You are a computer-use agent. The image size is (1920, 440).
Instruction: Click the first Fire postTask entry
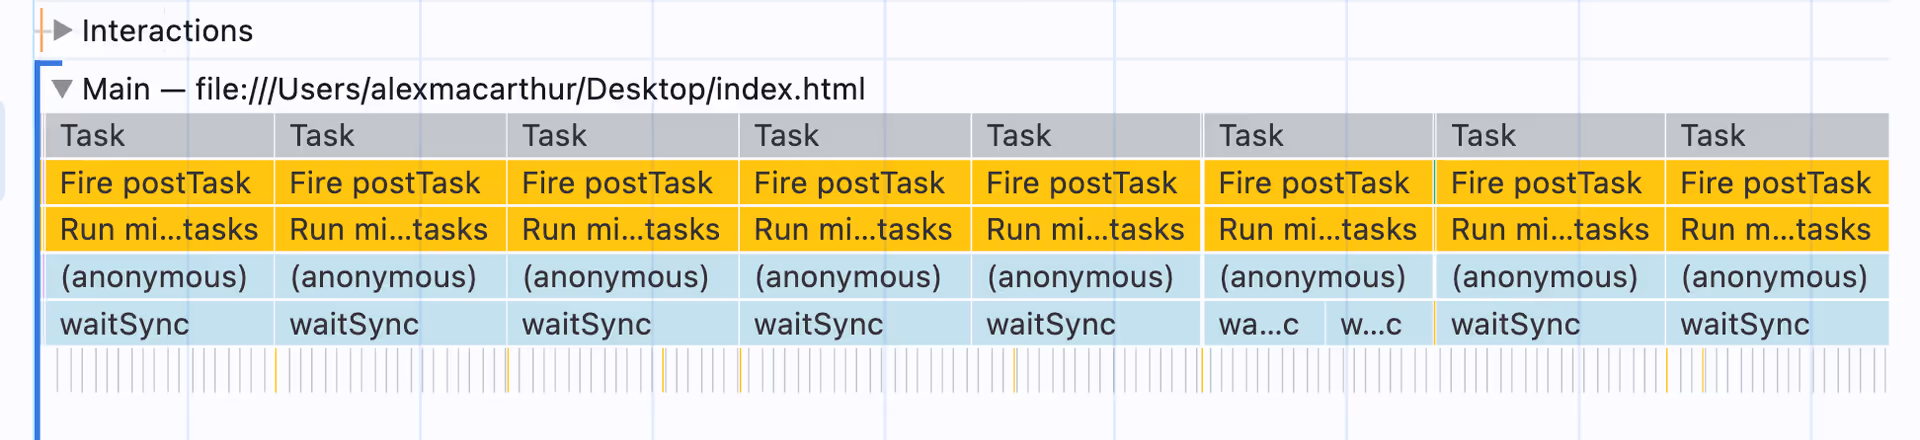click(x=159, y=183)
